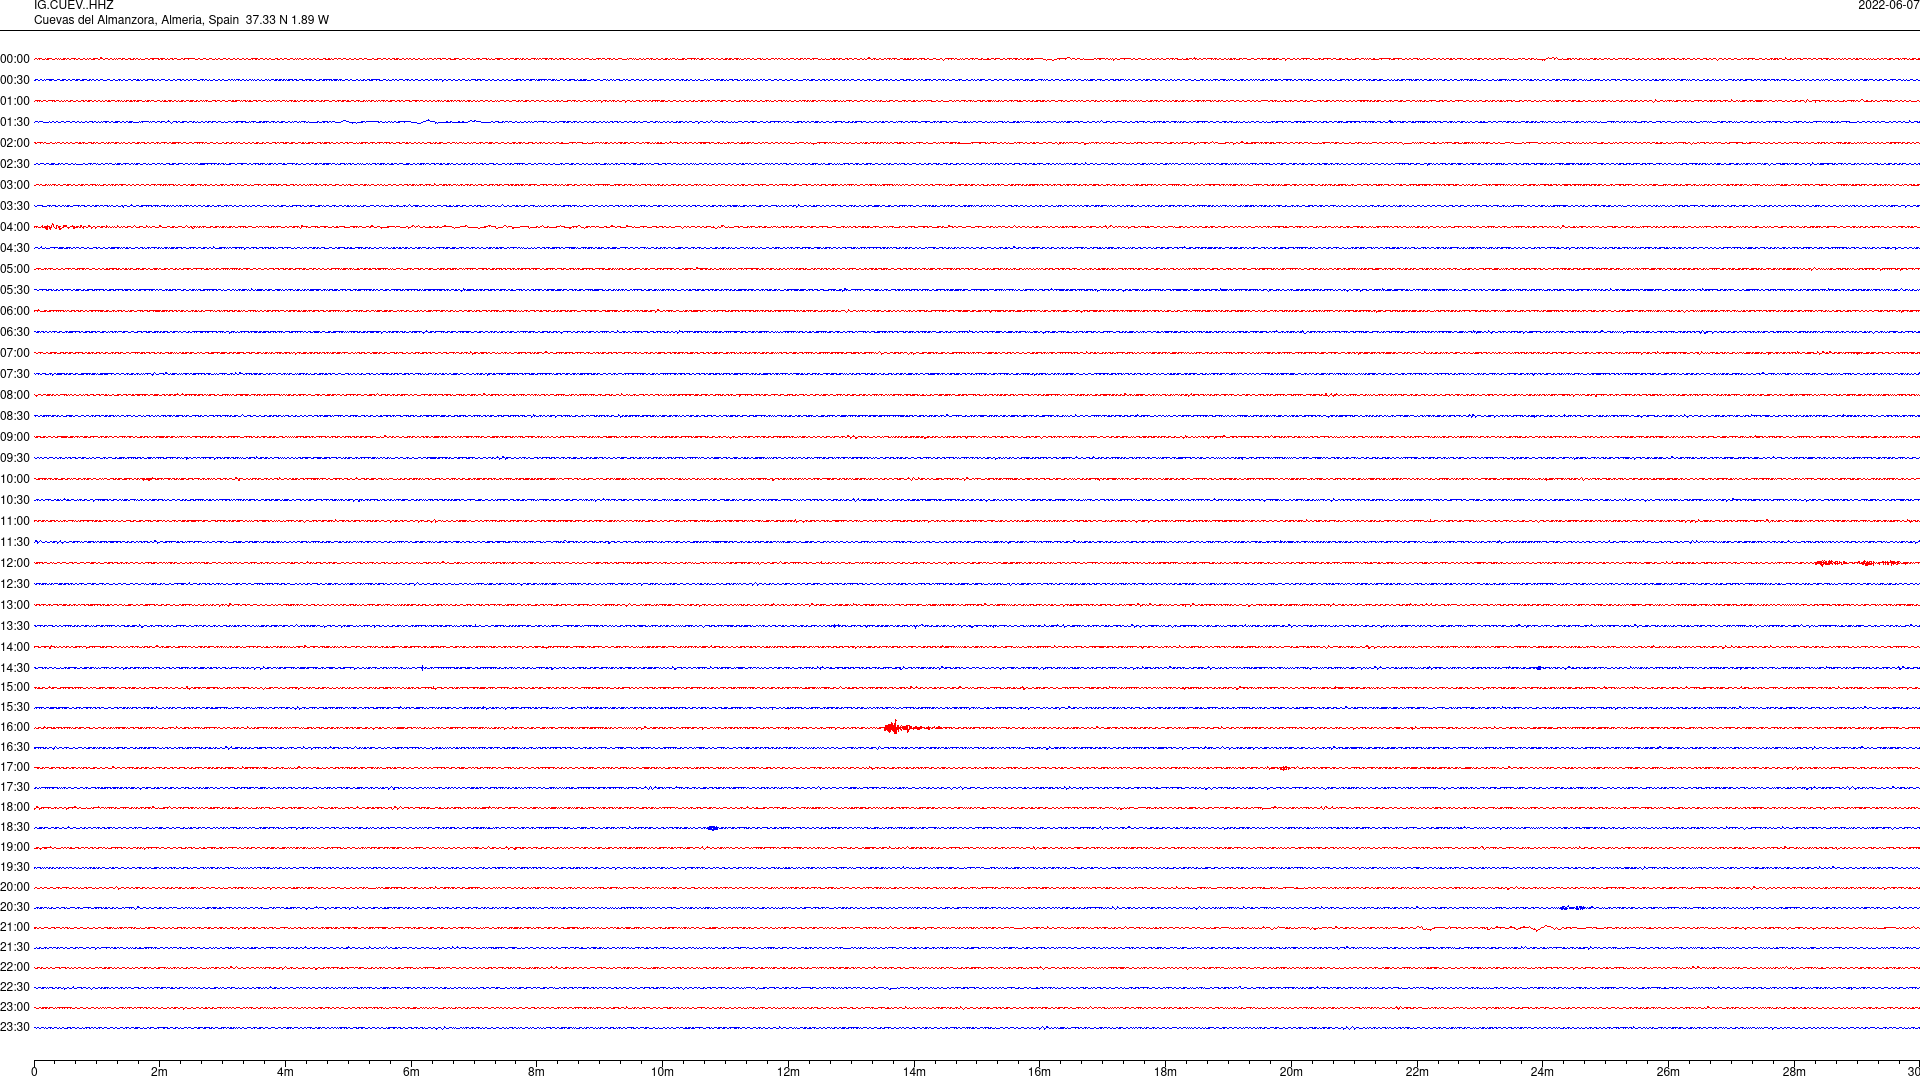The image size is (1920, 1080).
Task: Select the 23:30 time row label
Action: [15, 1027]
